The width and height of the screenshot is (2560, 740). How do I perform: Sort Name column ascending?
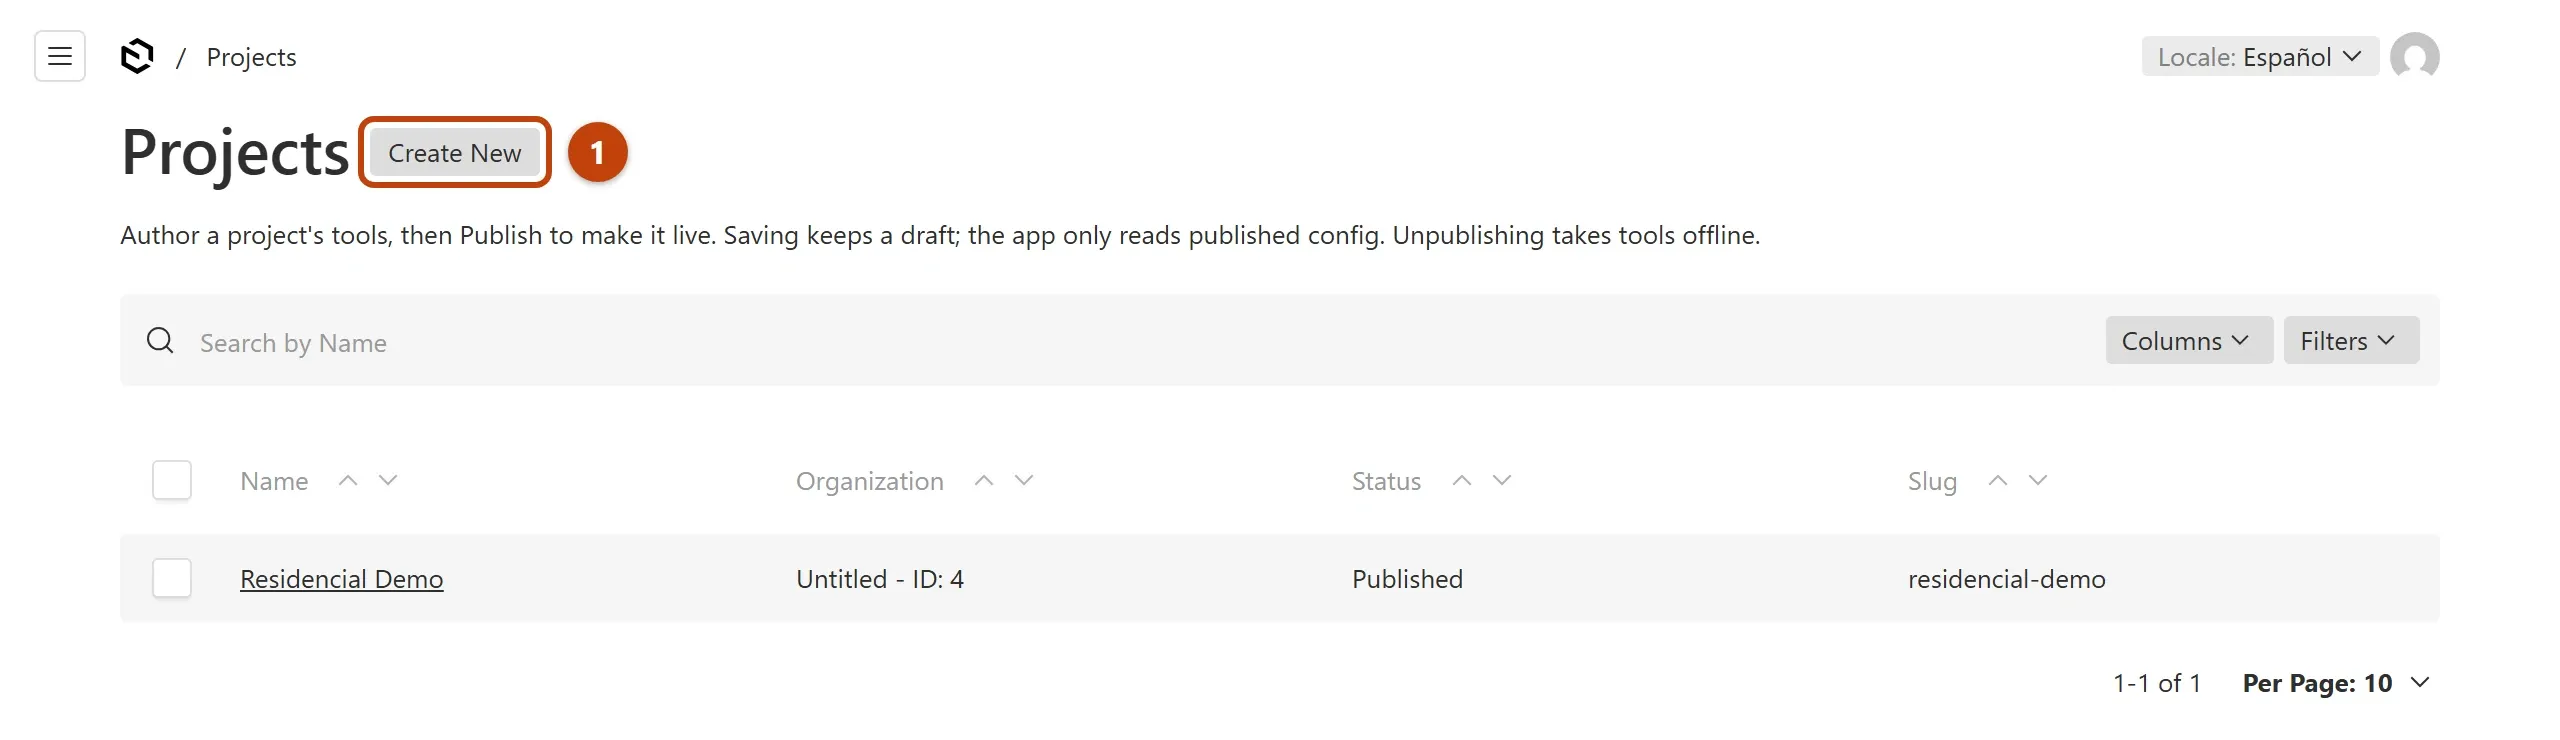348,480
